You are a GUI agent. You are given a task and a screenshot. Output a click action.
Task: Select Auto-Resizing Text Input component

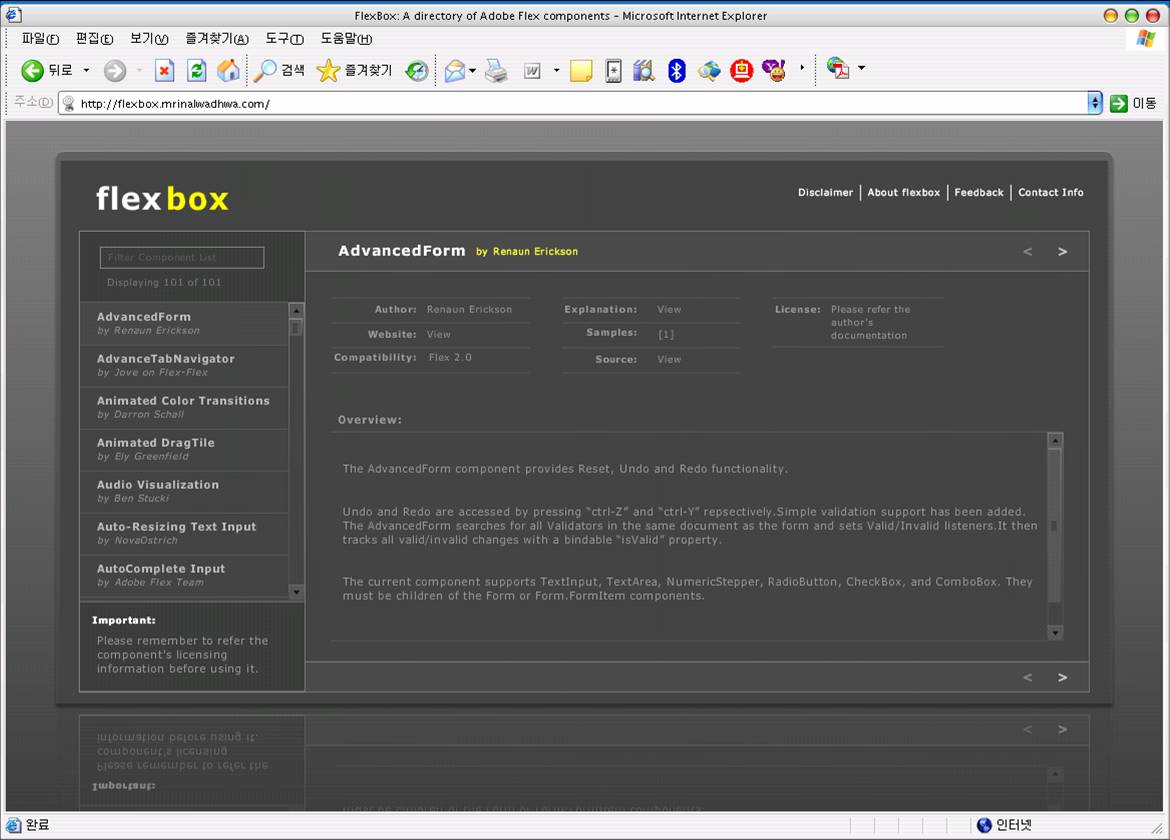tap(184, 533)
